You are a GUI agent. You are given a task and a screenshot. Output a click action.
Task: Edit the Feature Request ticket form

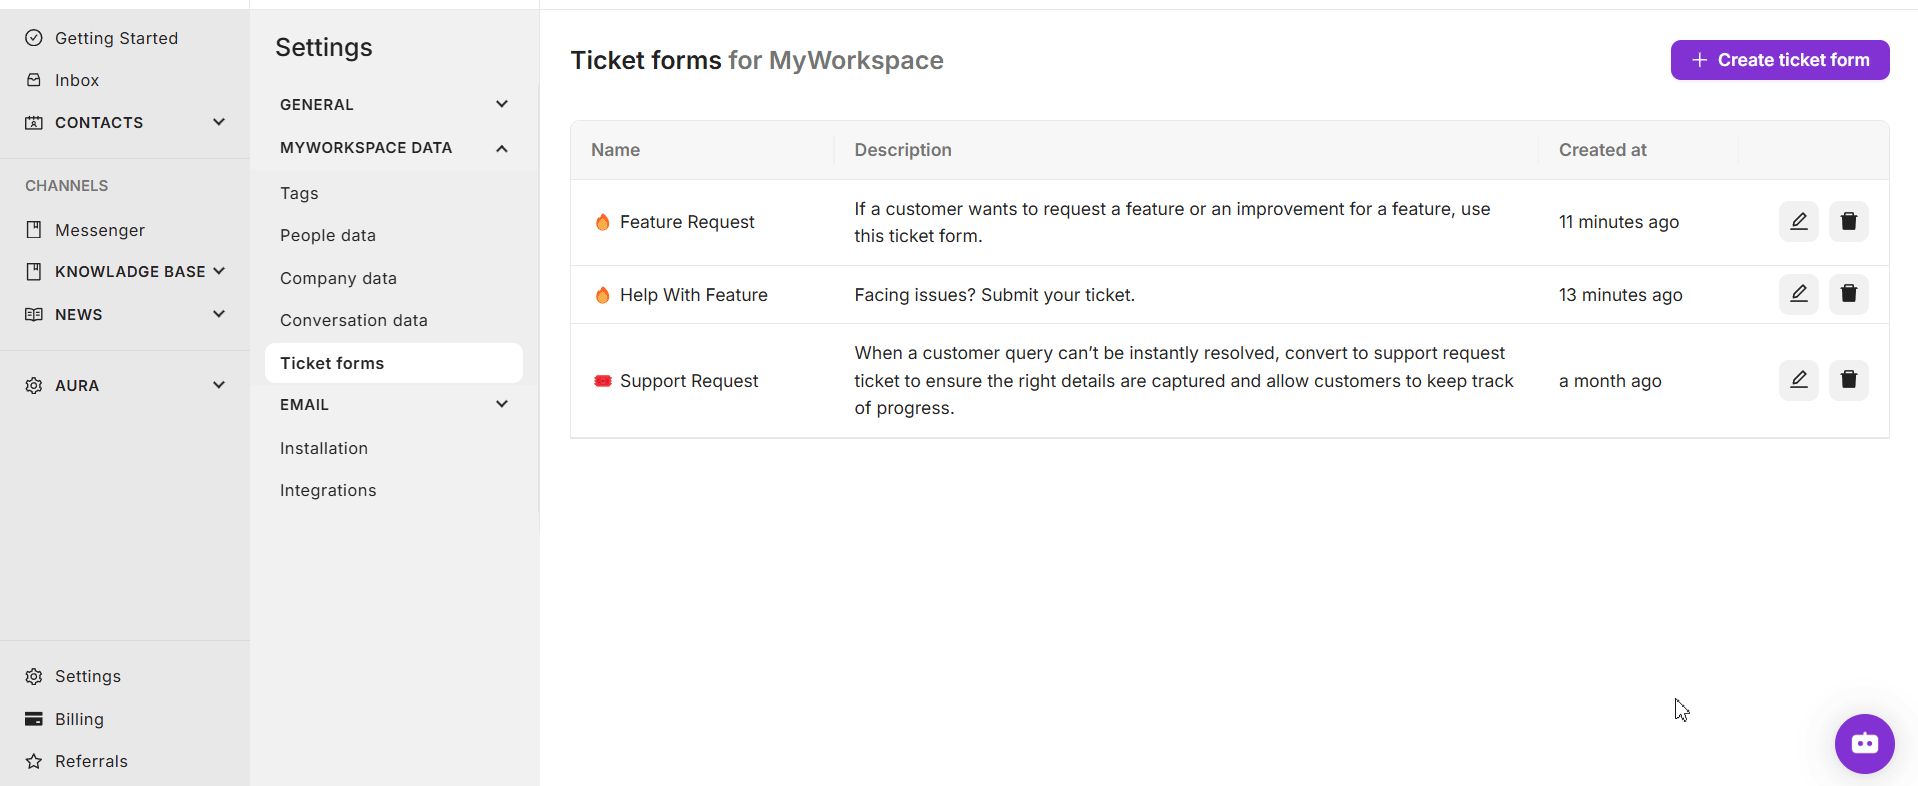1798,221
